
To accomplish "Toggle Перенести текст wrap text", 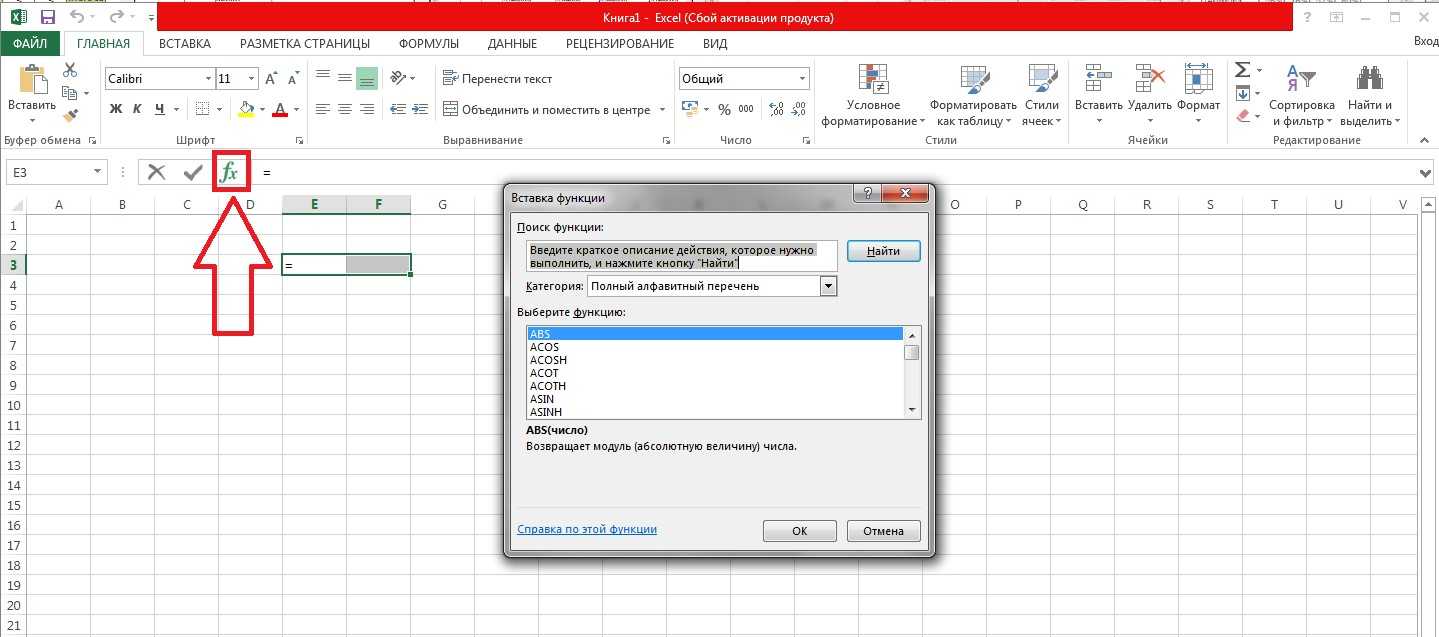I will pos(497,78).
